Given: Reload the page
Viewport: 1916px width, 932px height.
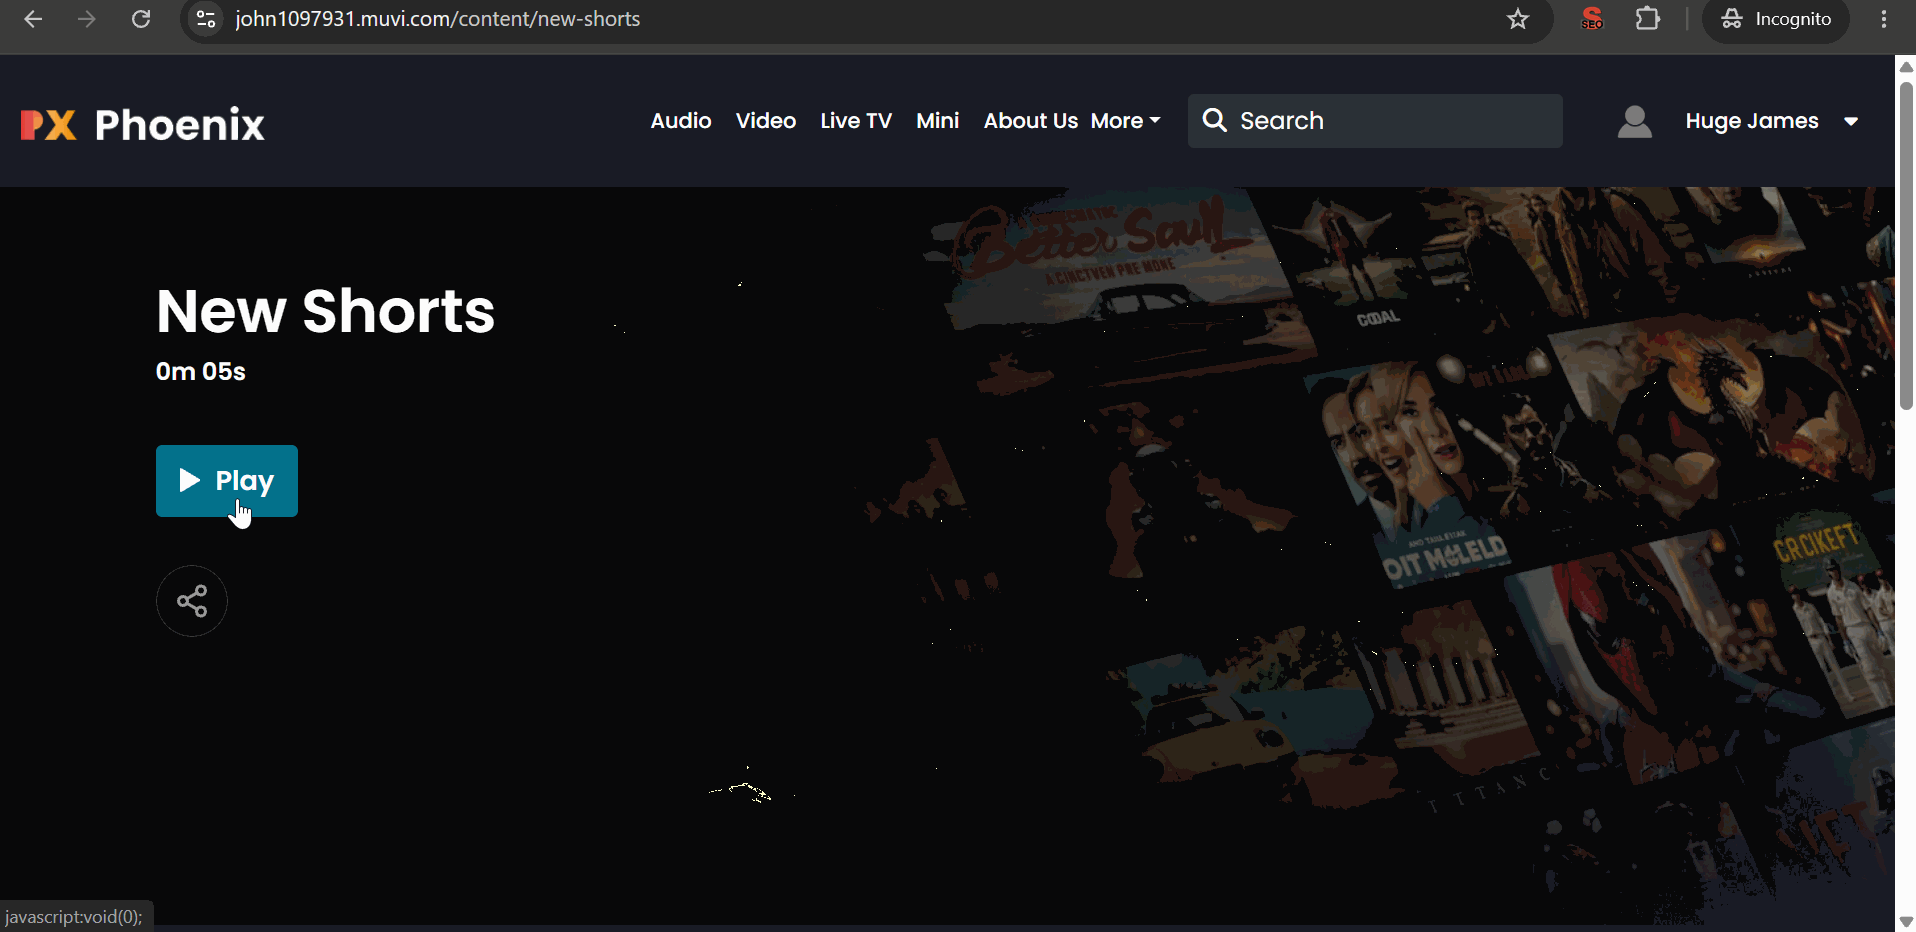Looking at the screenshot, I should (x=141, y=19).
